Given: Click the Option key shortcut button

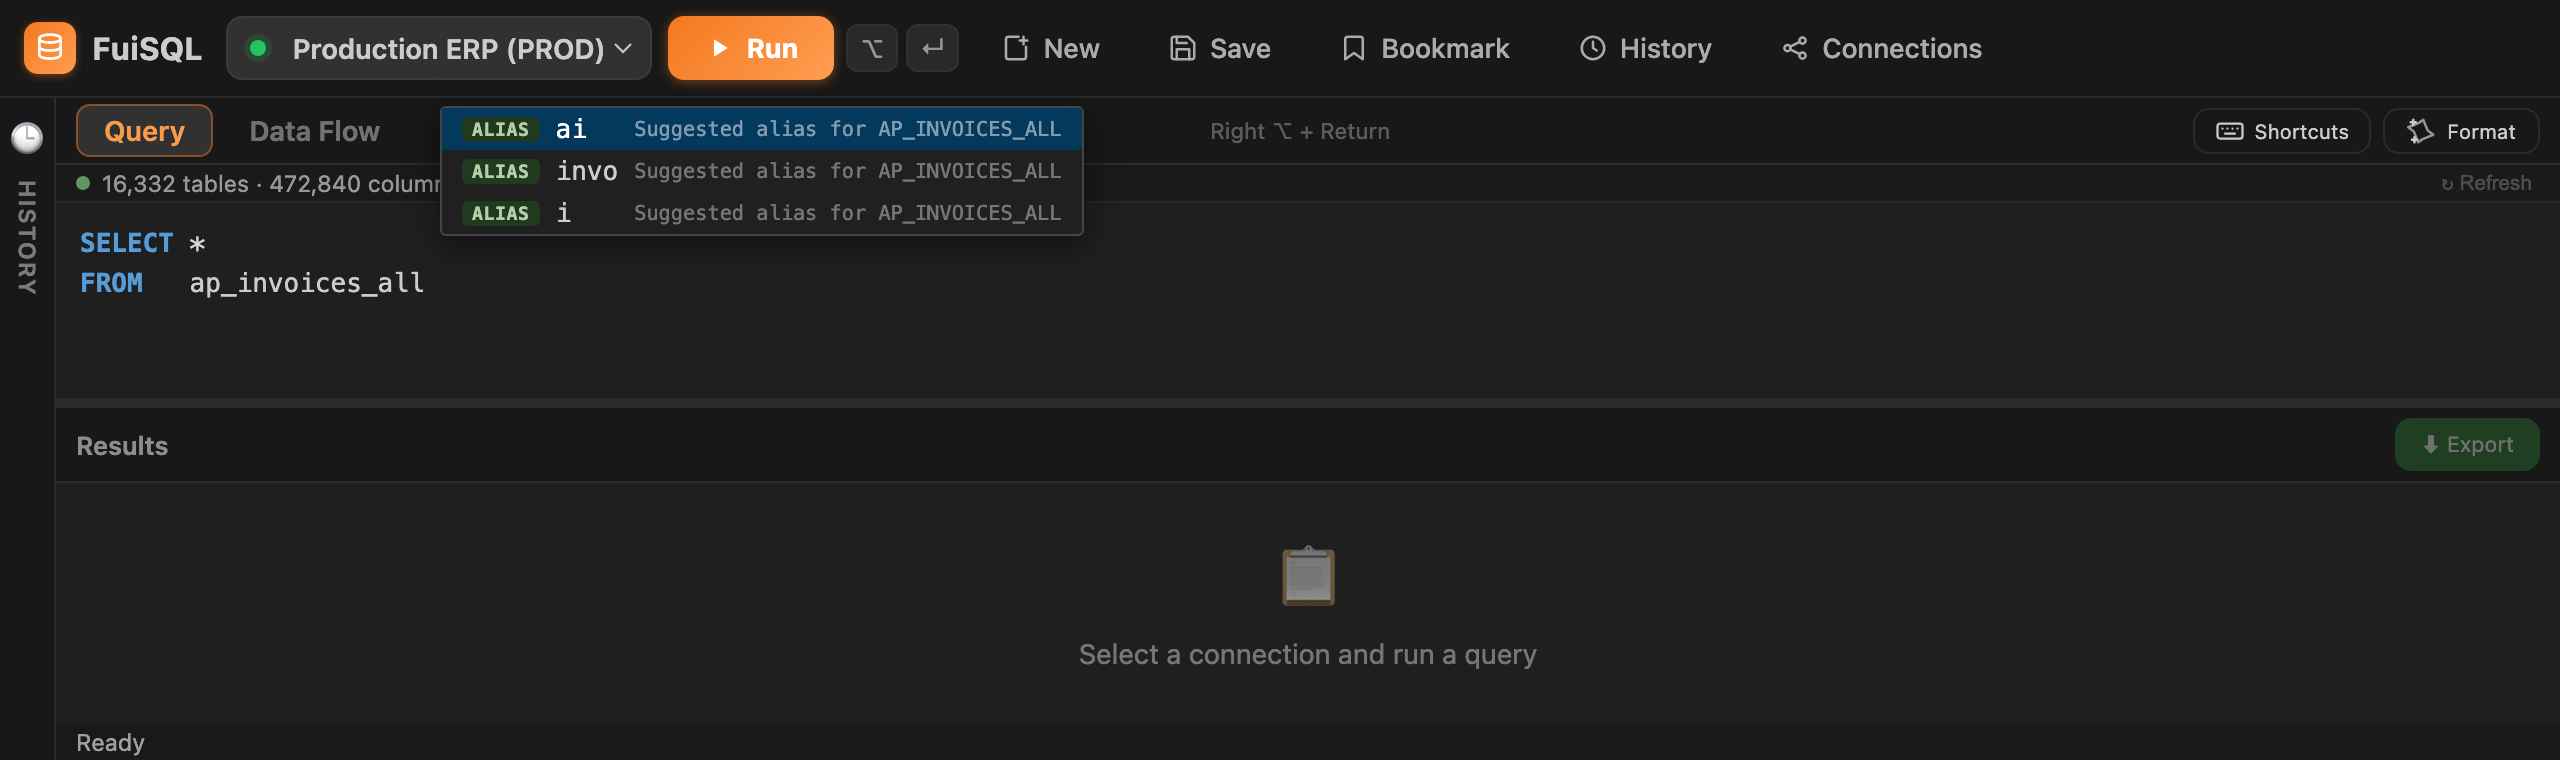Looking at the screenshot, I should click(x=872, y=48).
